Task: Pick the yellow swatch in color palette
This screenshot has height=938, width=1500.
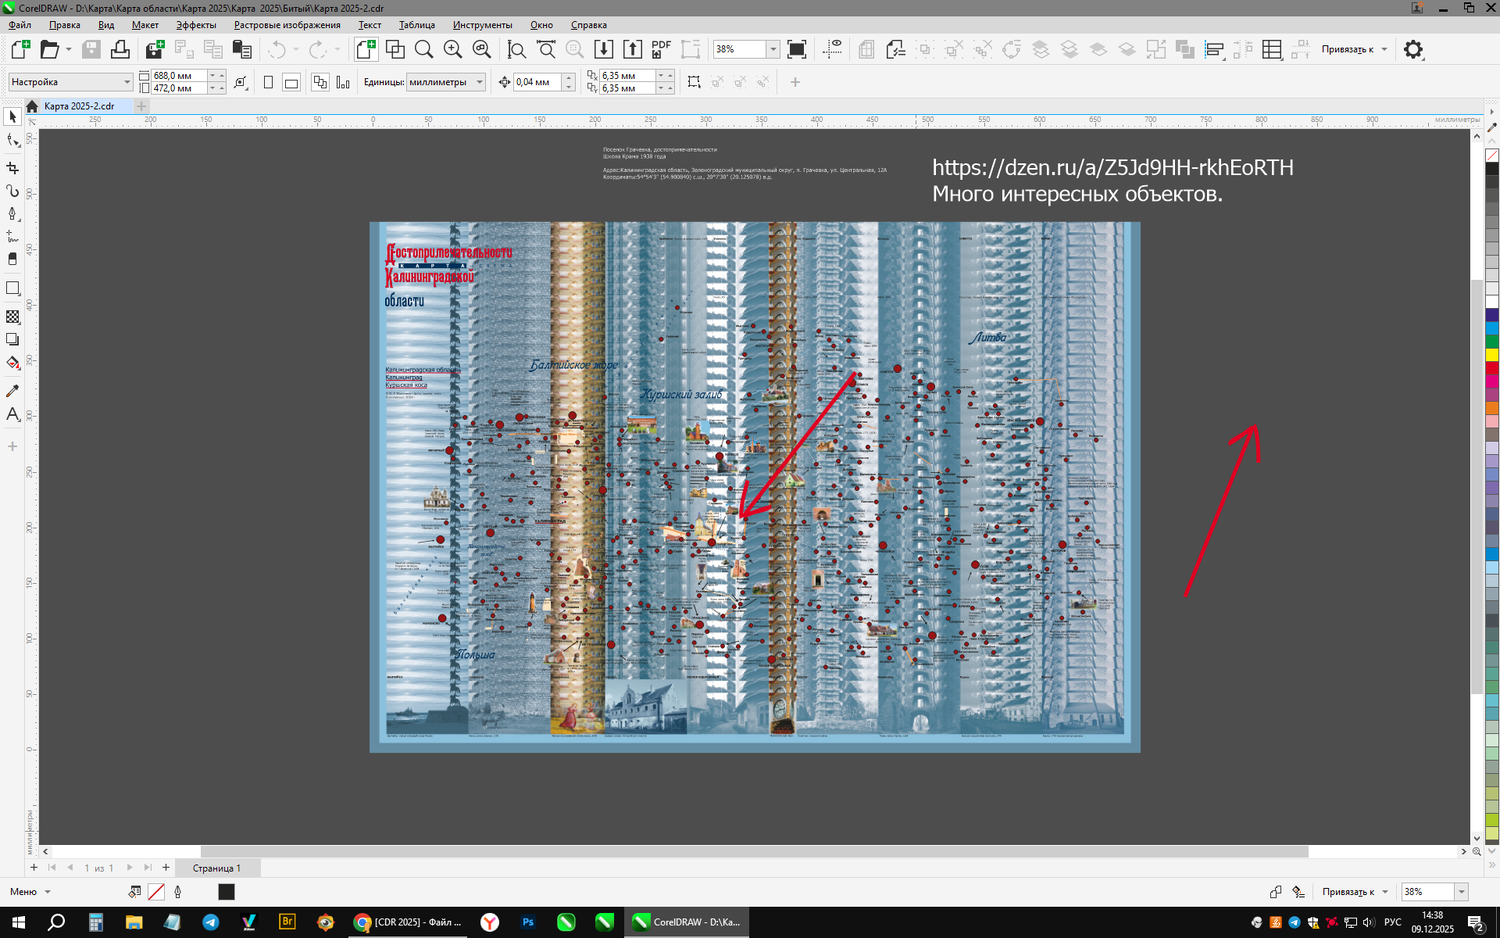Action: [1491, 355]
